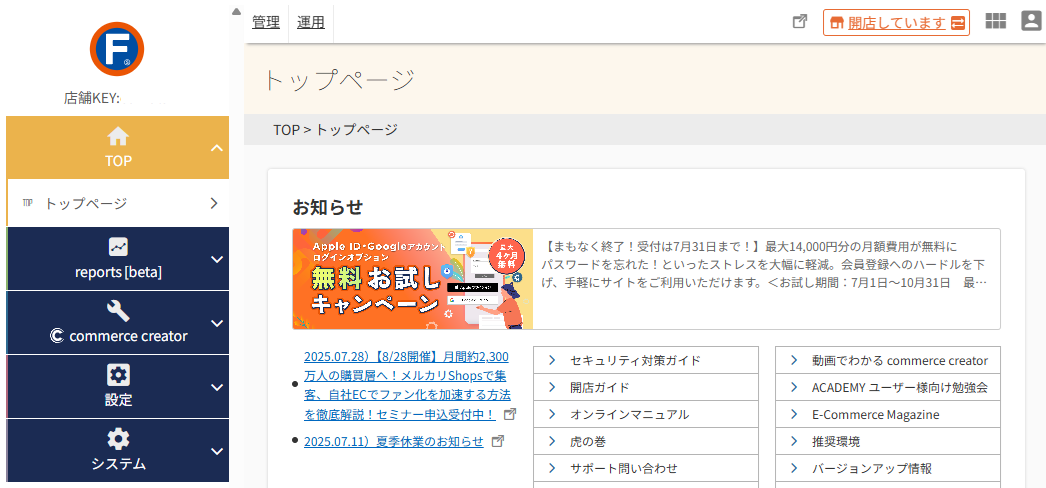Viewport: 1046px width, 488px height.
Task: Click the reports [beta] chart icon
Action: tap(118, 247)
